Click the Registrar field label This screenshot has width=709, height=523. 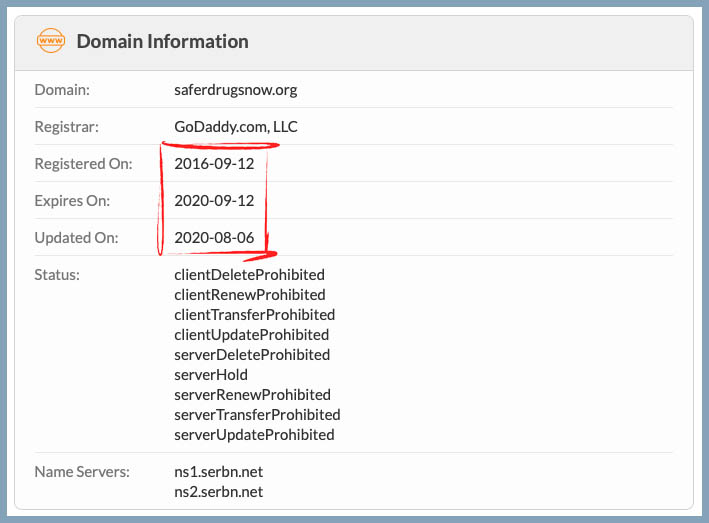tap(66, 127)
